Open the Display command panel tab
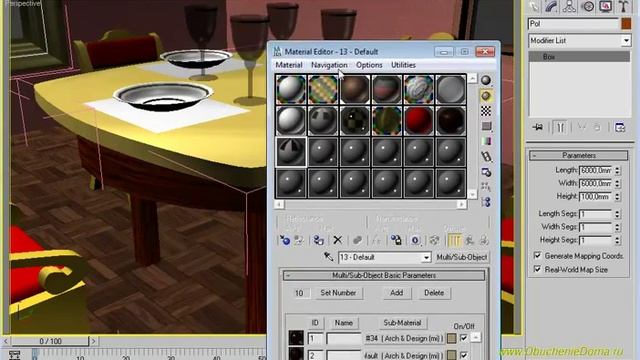The height and width of the screenshot is (360, 640). pyautogui.click(x=605, y=6)
